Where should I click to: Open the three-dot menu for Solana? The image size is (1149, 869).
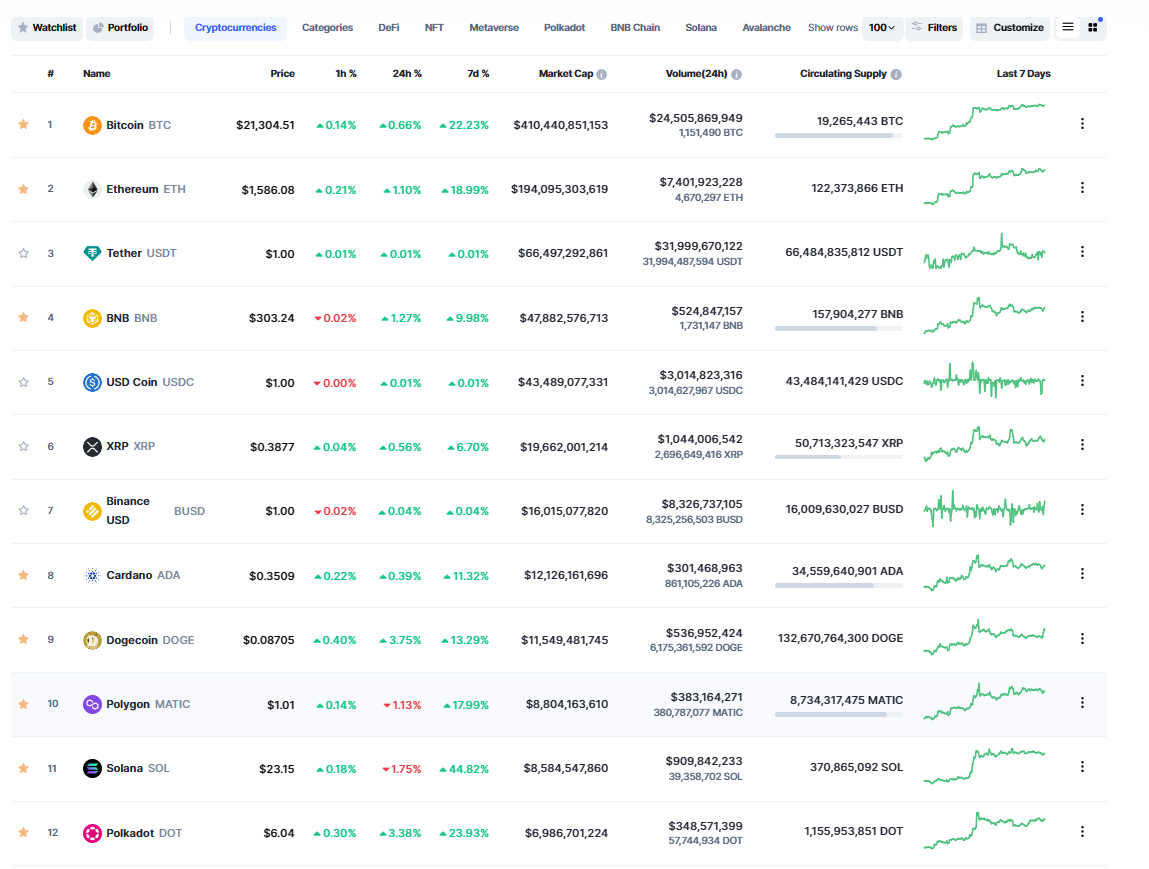click(1082, 767)
